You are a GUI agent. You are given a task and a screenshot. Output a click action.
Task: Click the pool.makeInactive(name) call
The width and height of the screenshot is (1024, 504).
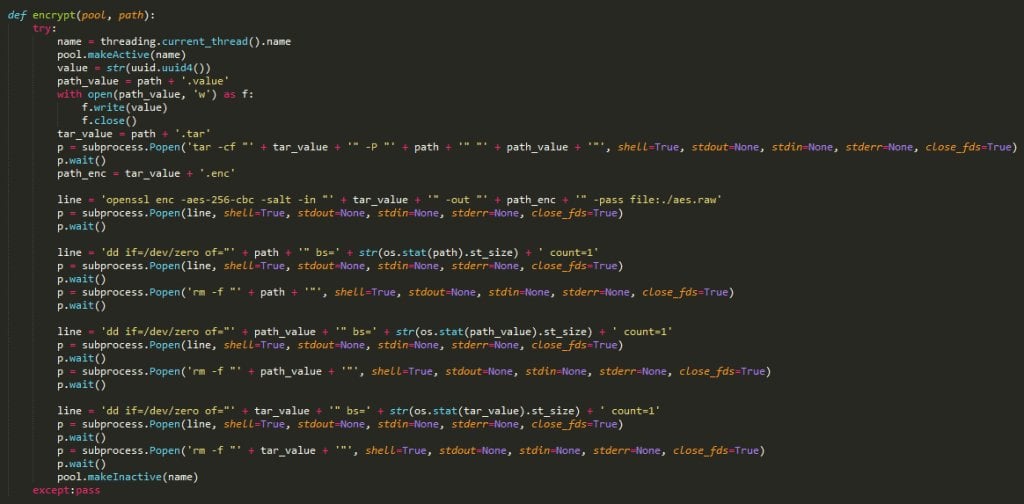point(127,477)
